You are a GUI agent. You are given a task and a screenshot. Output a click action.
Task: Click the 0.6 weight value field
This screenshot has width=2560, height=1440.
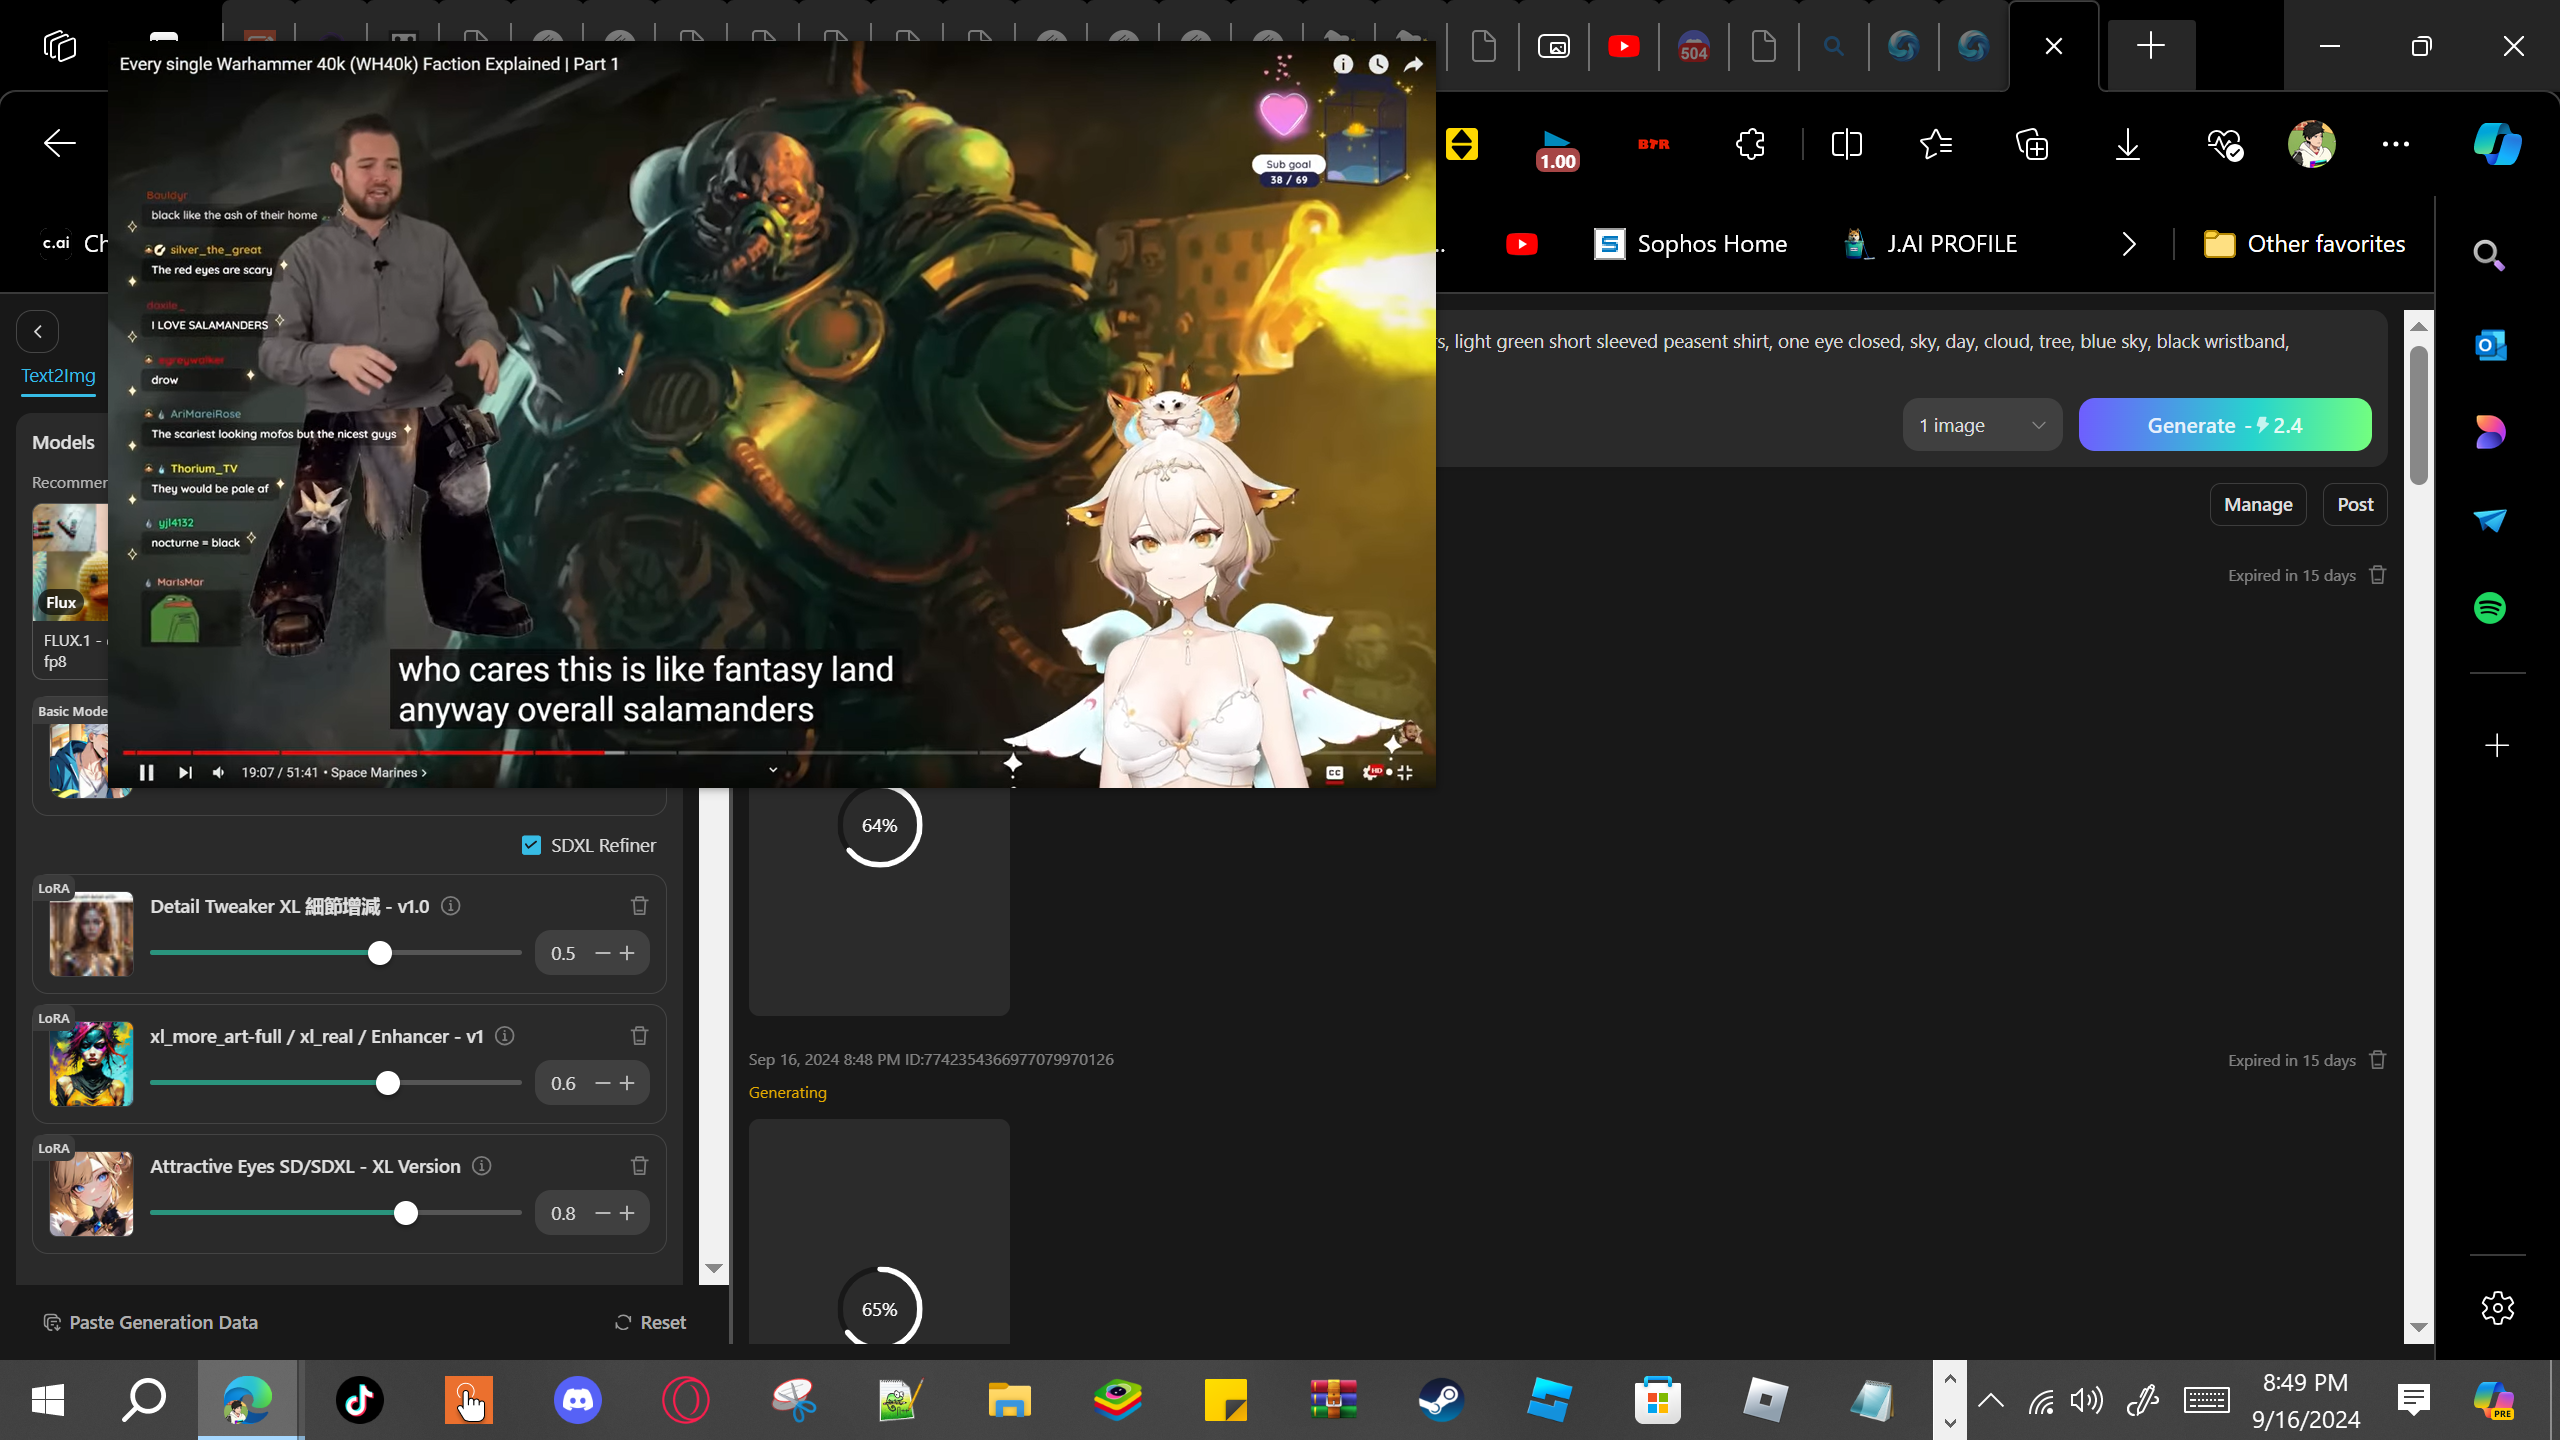[x=564, y=1083]
